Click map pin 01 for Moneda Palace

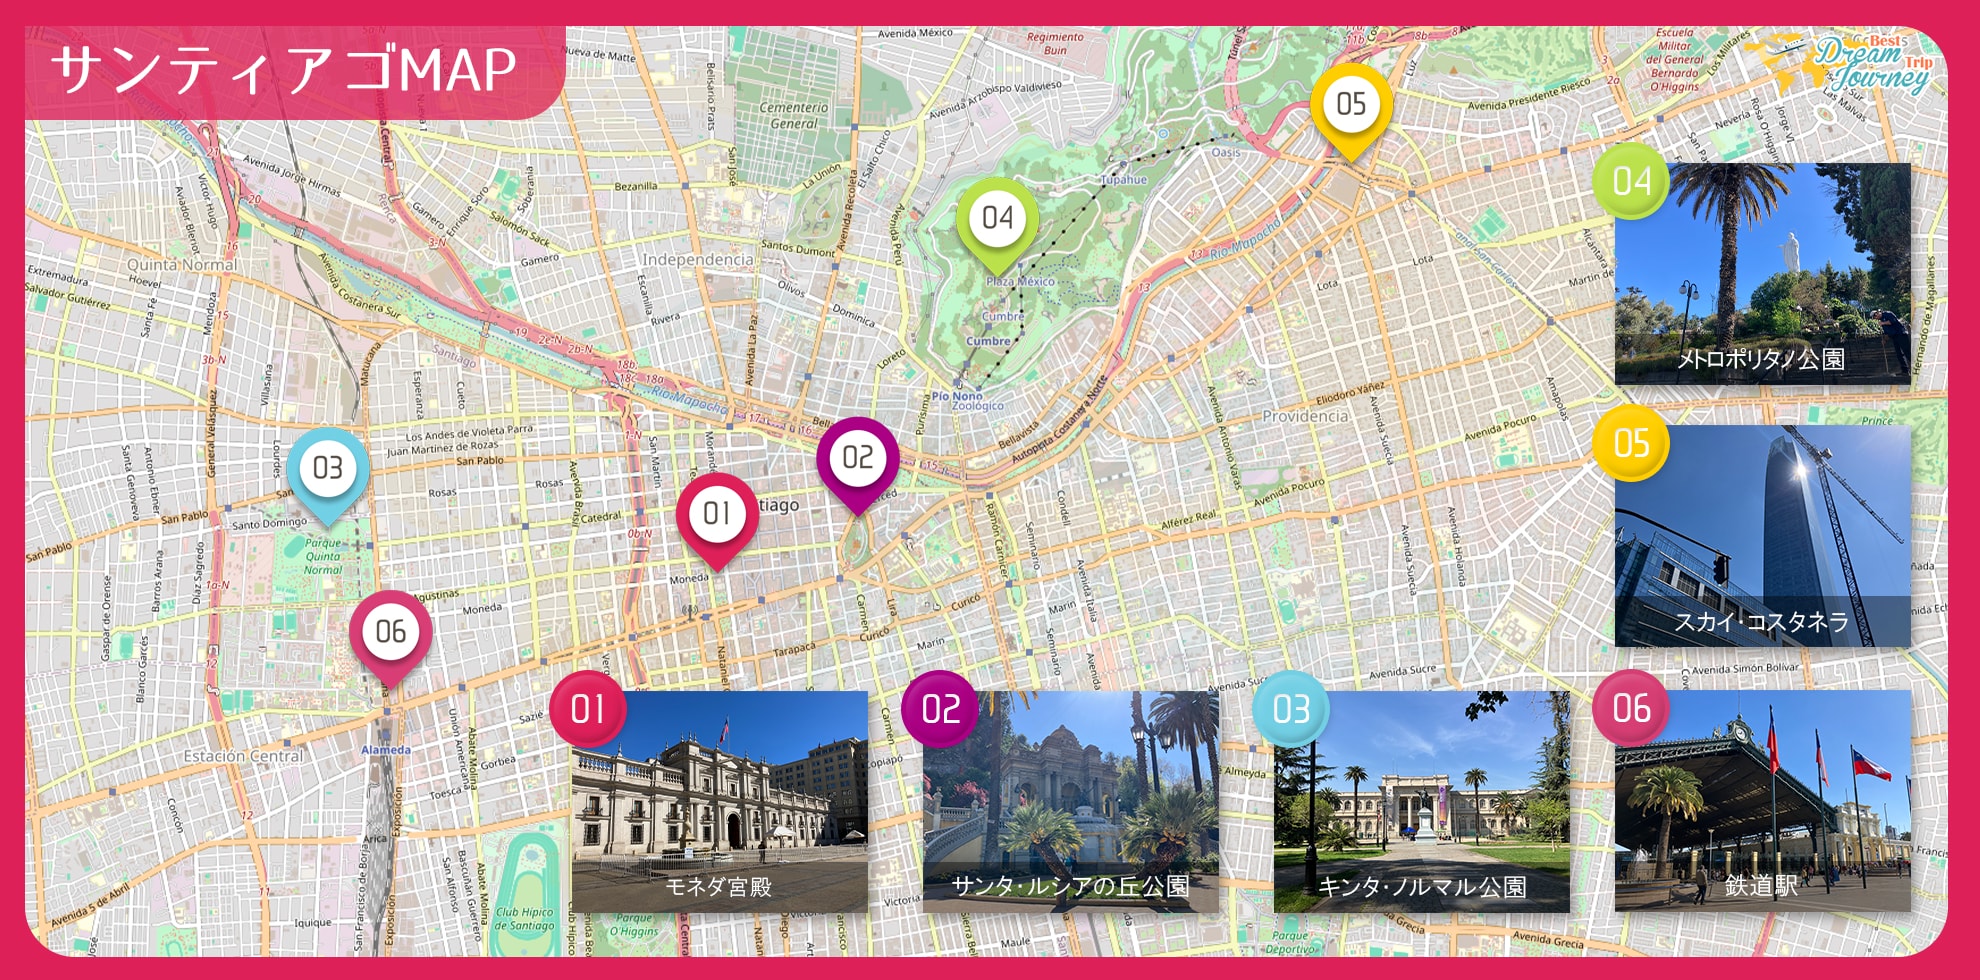(716, 515)
